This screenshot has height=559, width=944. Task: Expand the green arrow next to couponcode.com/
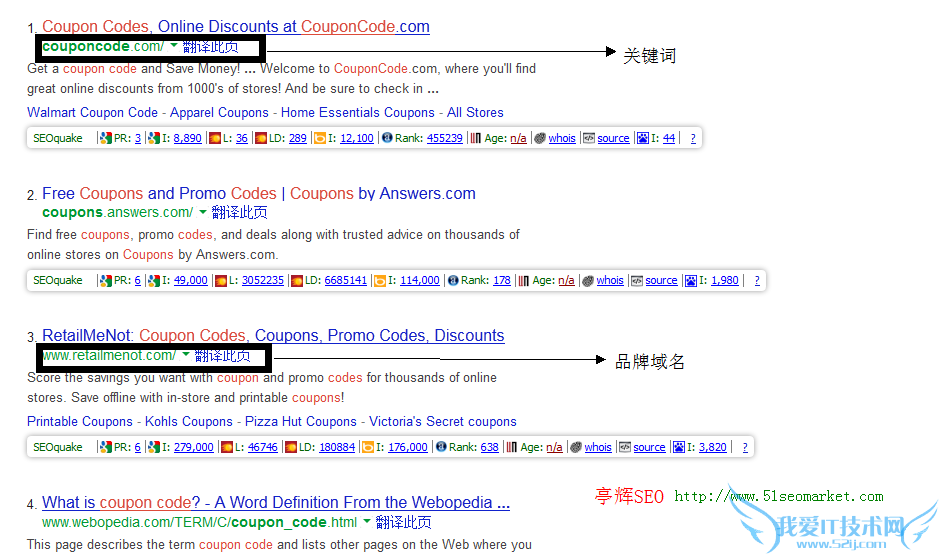(x=174, y=45)
